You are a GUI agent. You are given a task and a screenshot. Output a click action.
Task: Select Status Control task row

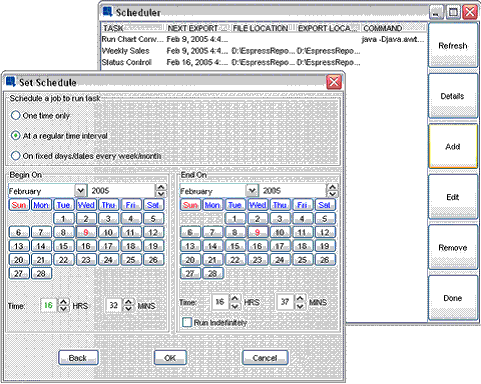264,62
